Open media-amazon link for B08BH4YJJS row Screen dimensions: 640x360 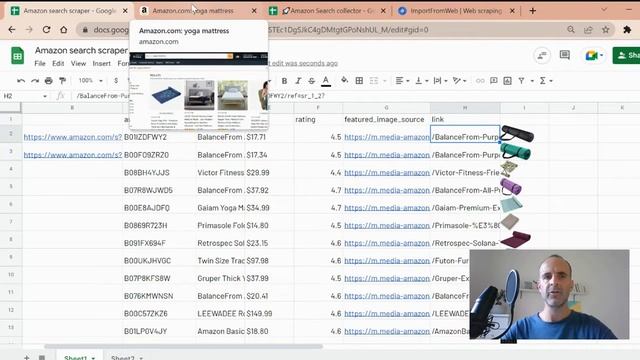pos(387,173)
